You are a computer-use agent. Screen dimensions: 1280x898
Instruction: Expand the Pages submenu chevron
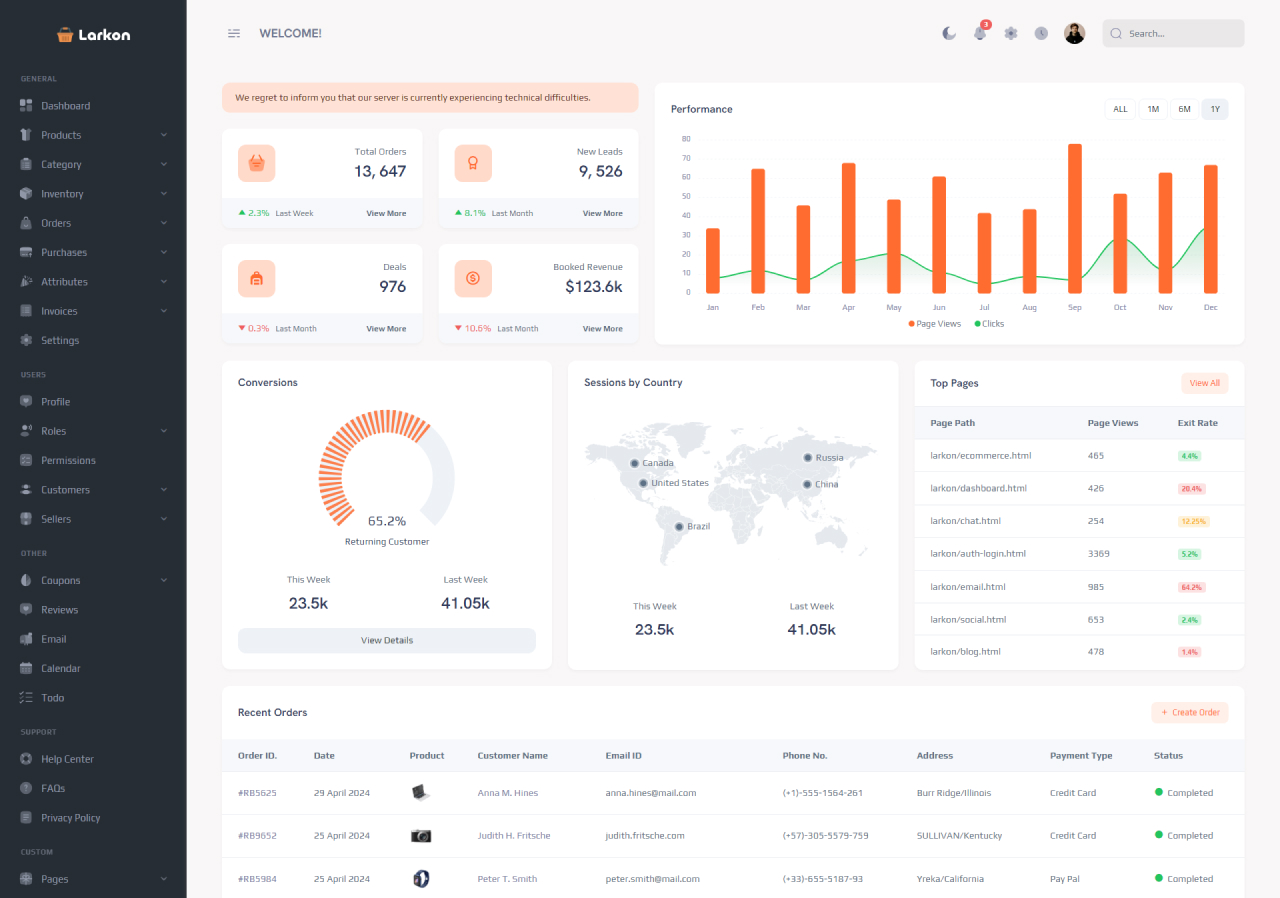tap(164, 879)
